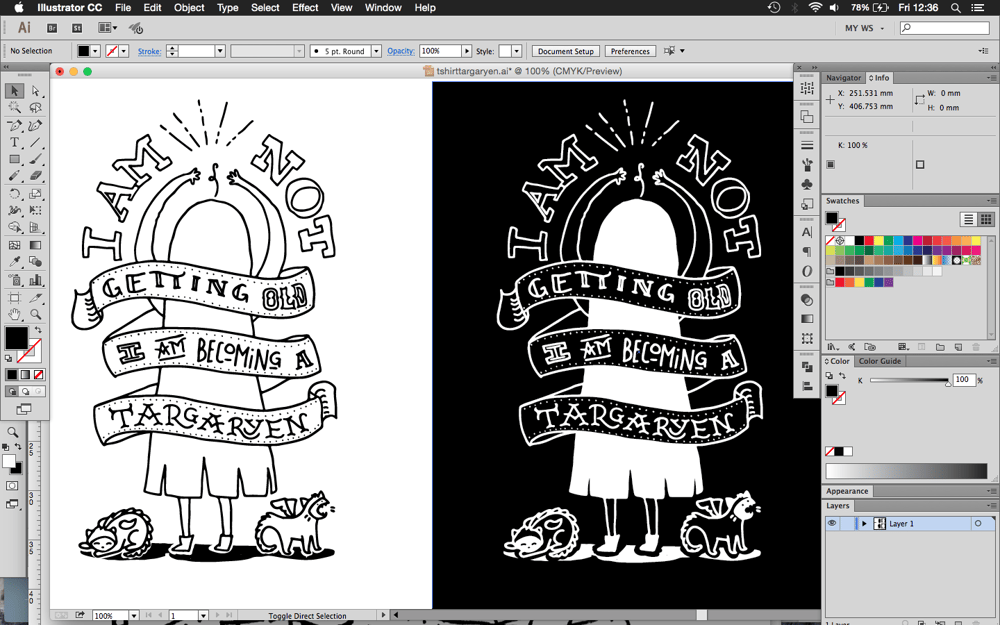Click the Document Setup button
Viewport: 1000px width, 625px height.
[566, 51]
